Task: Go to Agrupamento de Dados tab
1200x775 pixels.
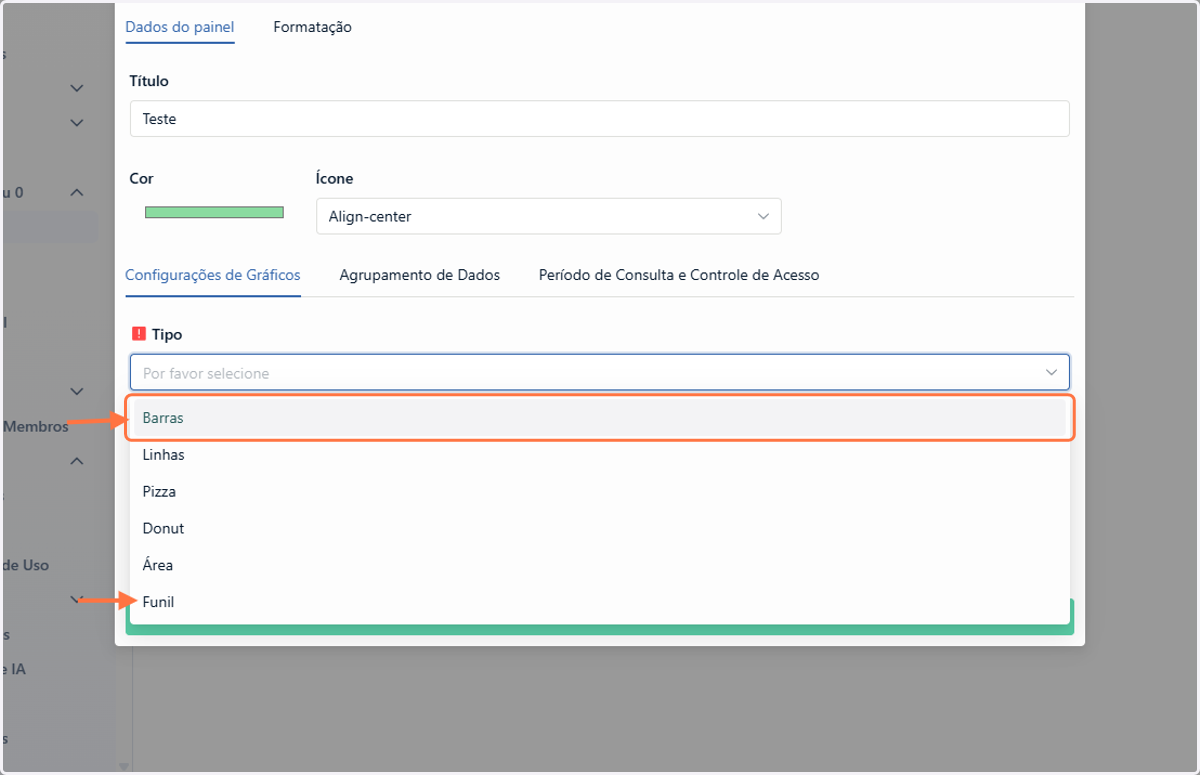Action: (420, 274)
